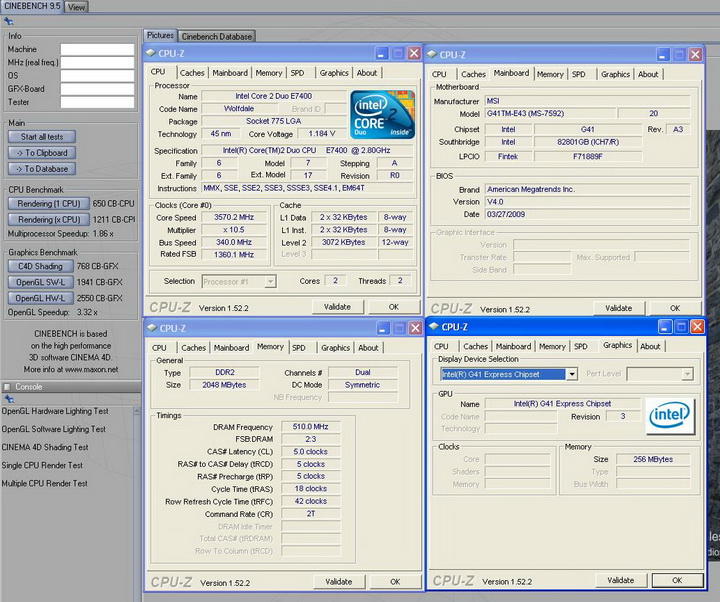Open the View tab at the top
The height and width of the screenshot is (602, 720).
[x=77, y=7]
